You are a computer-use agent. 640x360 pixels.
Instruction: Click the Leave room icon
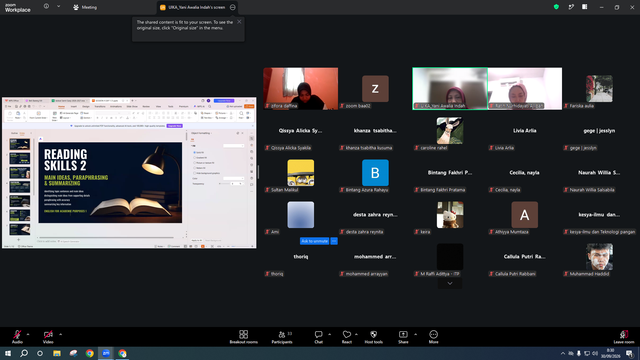[x=624, y=337]
